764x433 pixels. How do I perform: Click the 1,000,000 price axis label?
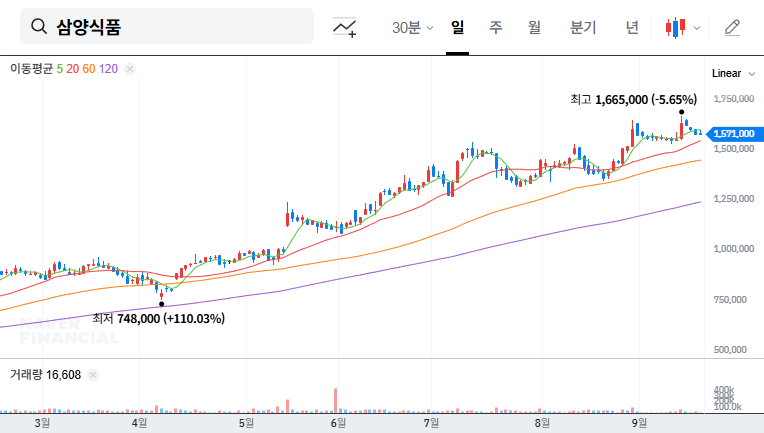click(x=734, y=249)
